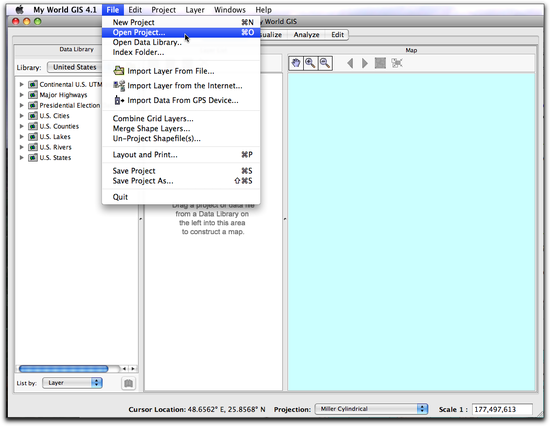Click the Import Layer From File folder icon
The image size is (550, 426).
pos(119,71)
